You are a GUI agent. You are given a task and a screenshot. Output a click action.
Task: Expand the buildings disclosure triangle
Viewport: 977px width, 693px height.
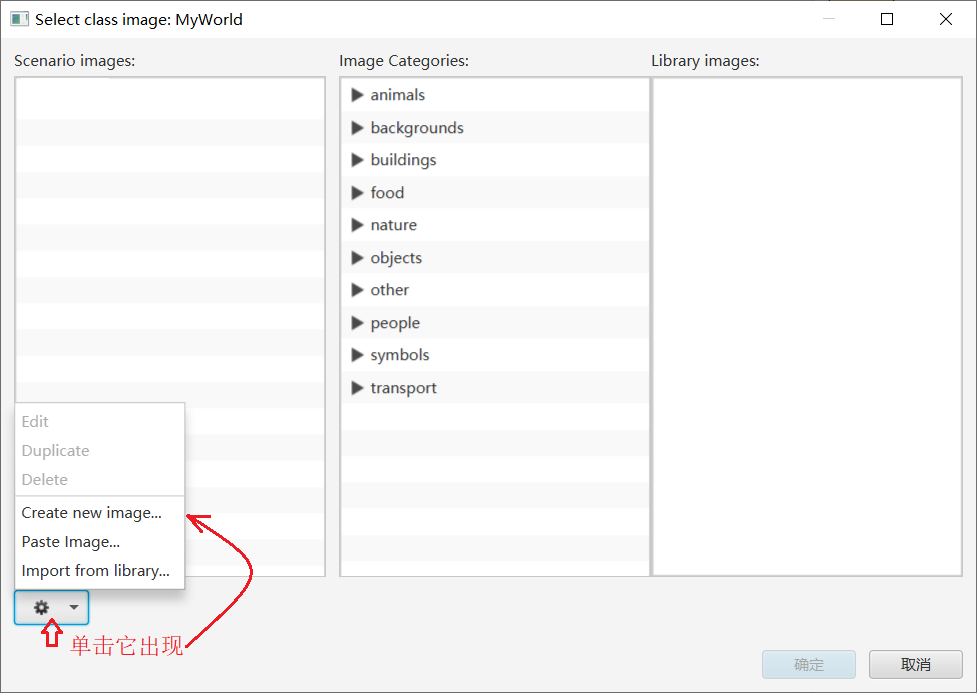(x=357, y=160)
